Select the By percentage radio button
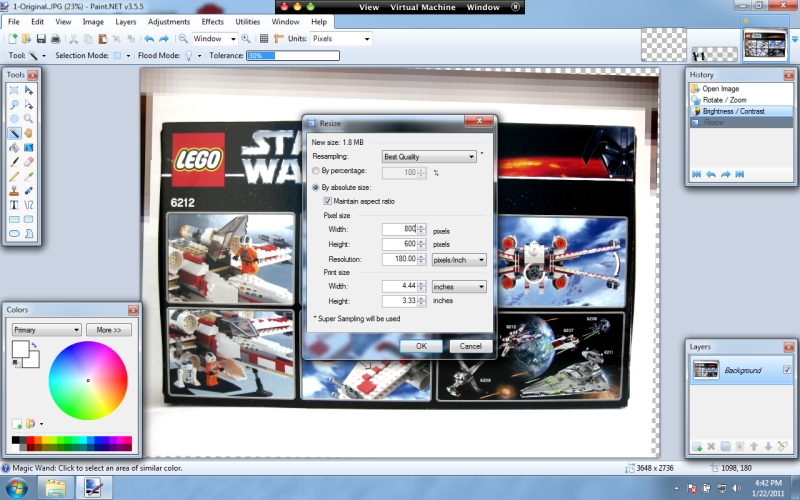Image resolution: width=800 pixels, height=500 pixels. [316, 171]
